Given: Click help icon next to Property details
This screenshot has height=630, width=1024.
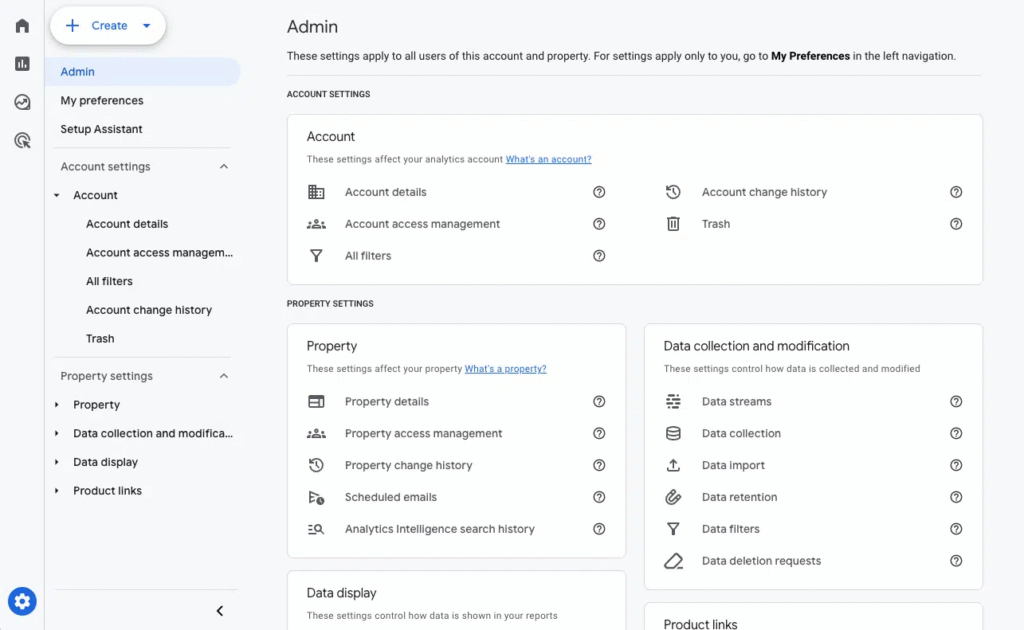Looking at the screenshot, I should (x=599, y=402).
